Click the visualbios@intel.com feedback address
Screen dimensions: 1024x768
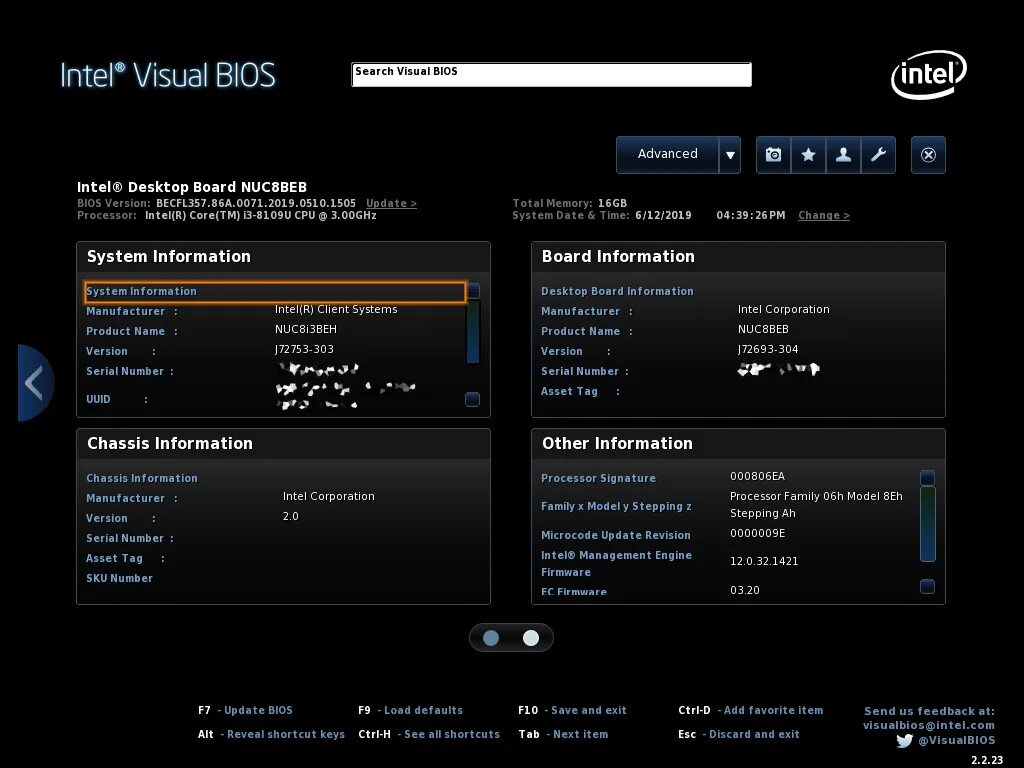[929, 726]
